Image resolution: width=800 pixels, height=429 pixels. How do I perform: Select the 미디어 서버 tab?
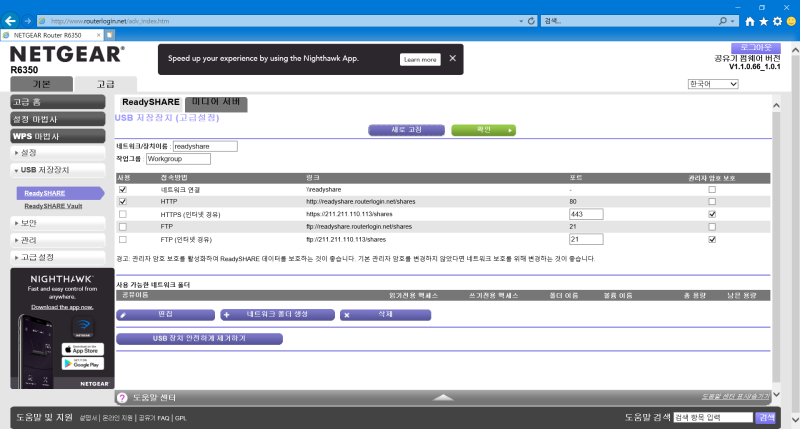[x=216, y=103]
